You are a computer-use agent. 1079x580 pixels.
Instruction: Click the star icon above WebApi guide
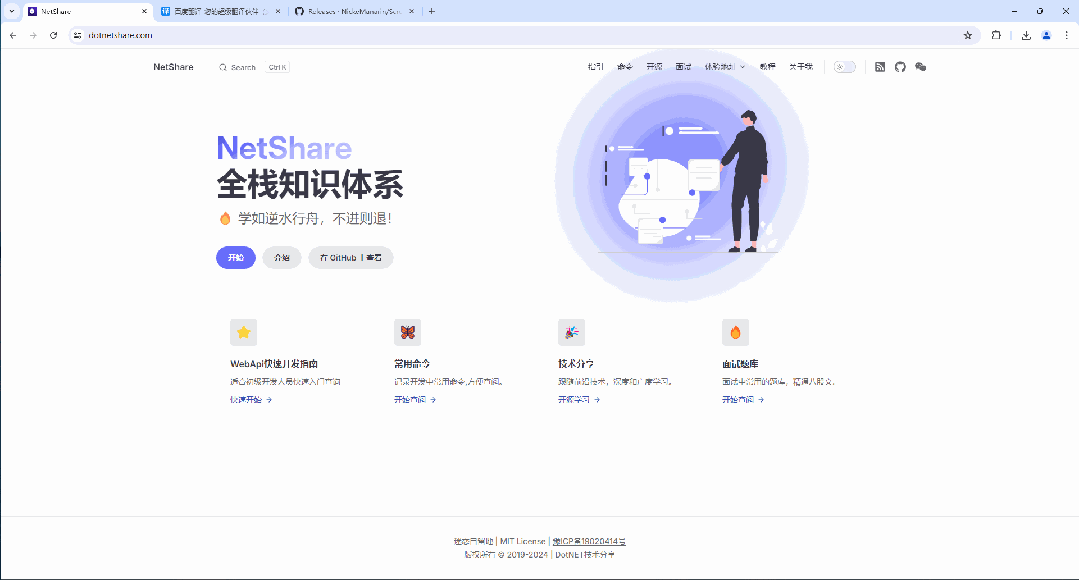(244, 333)
